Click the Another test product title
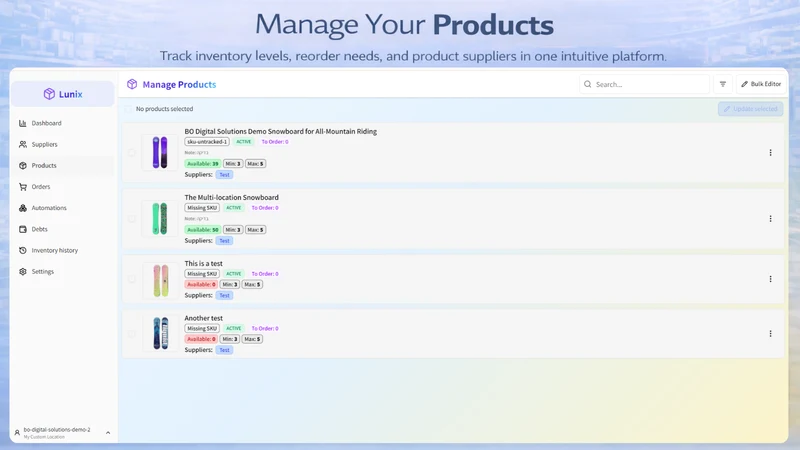This screenshot has height=450, width=800. (x=204, y=318)
